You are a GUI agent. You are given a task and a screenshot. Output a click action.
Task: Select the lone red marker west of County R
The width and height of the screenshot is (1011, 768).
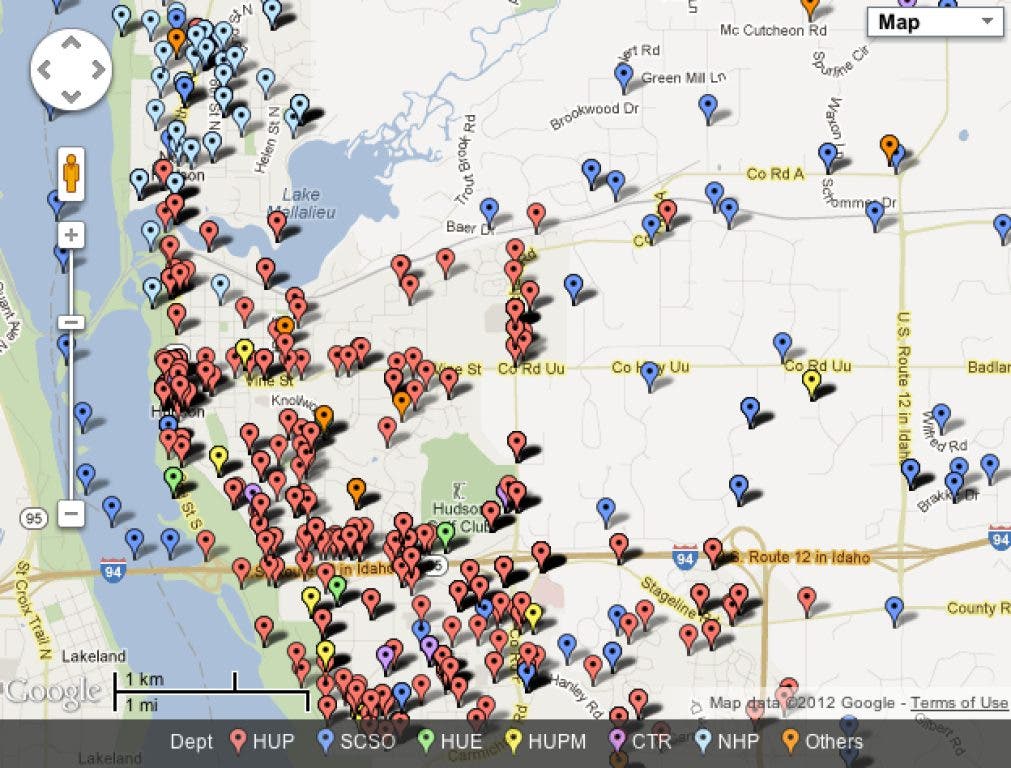pos(807,600)
